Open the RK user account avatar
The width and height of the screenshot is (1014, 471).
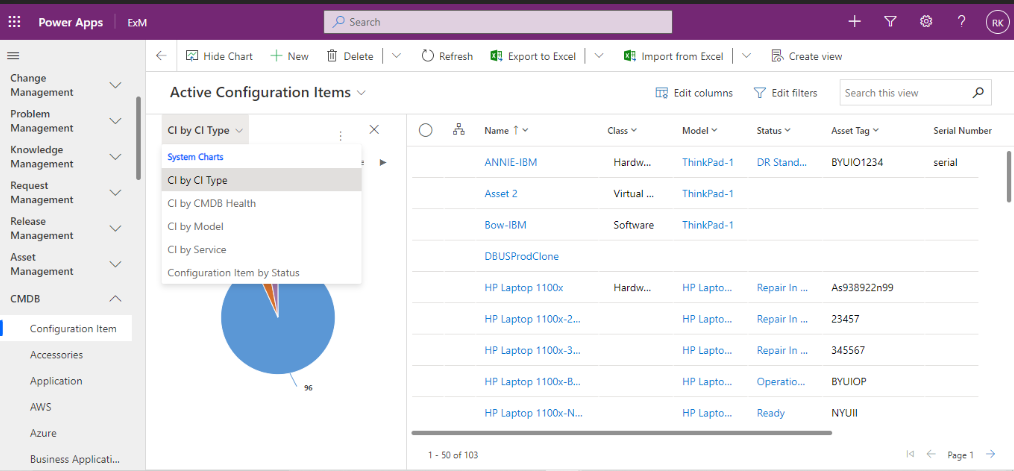(997, 22)
